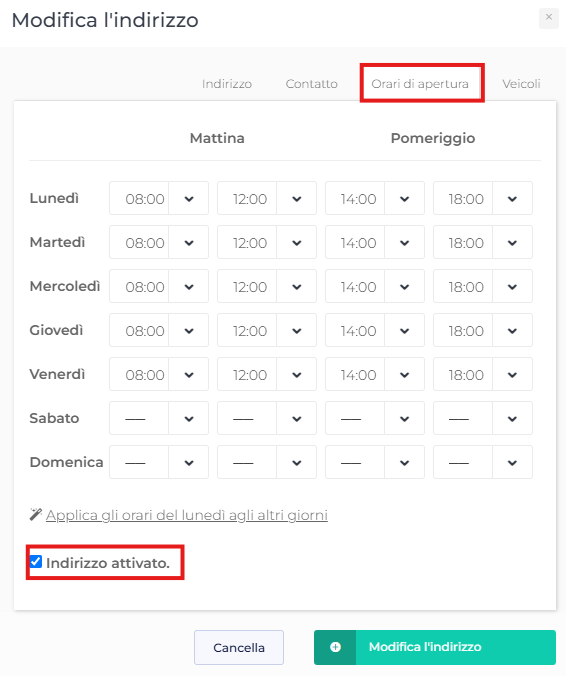Apply Monday hours to other days link

(187, 515)
